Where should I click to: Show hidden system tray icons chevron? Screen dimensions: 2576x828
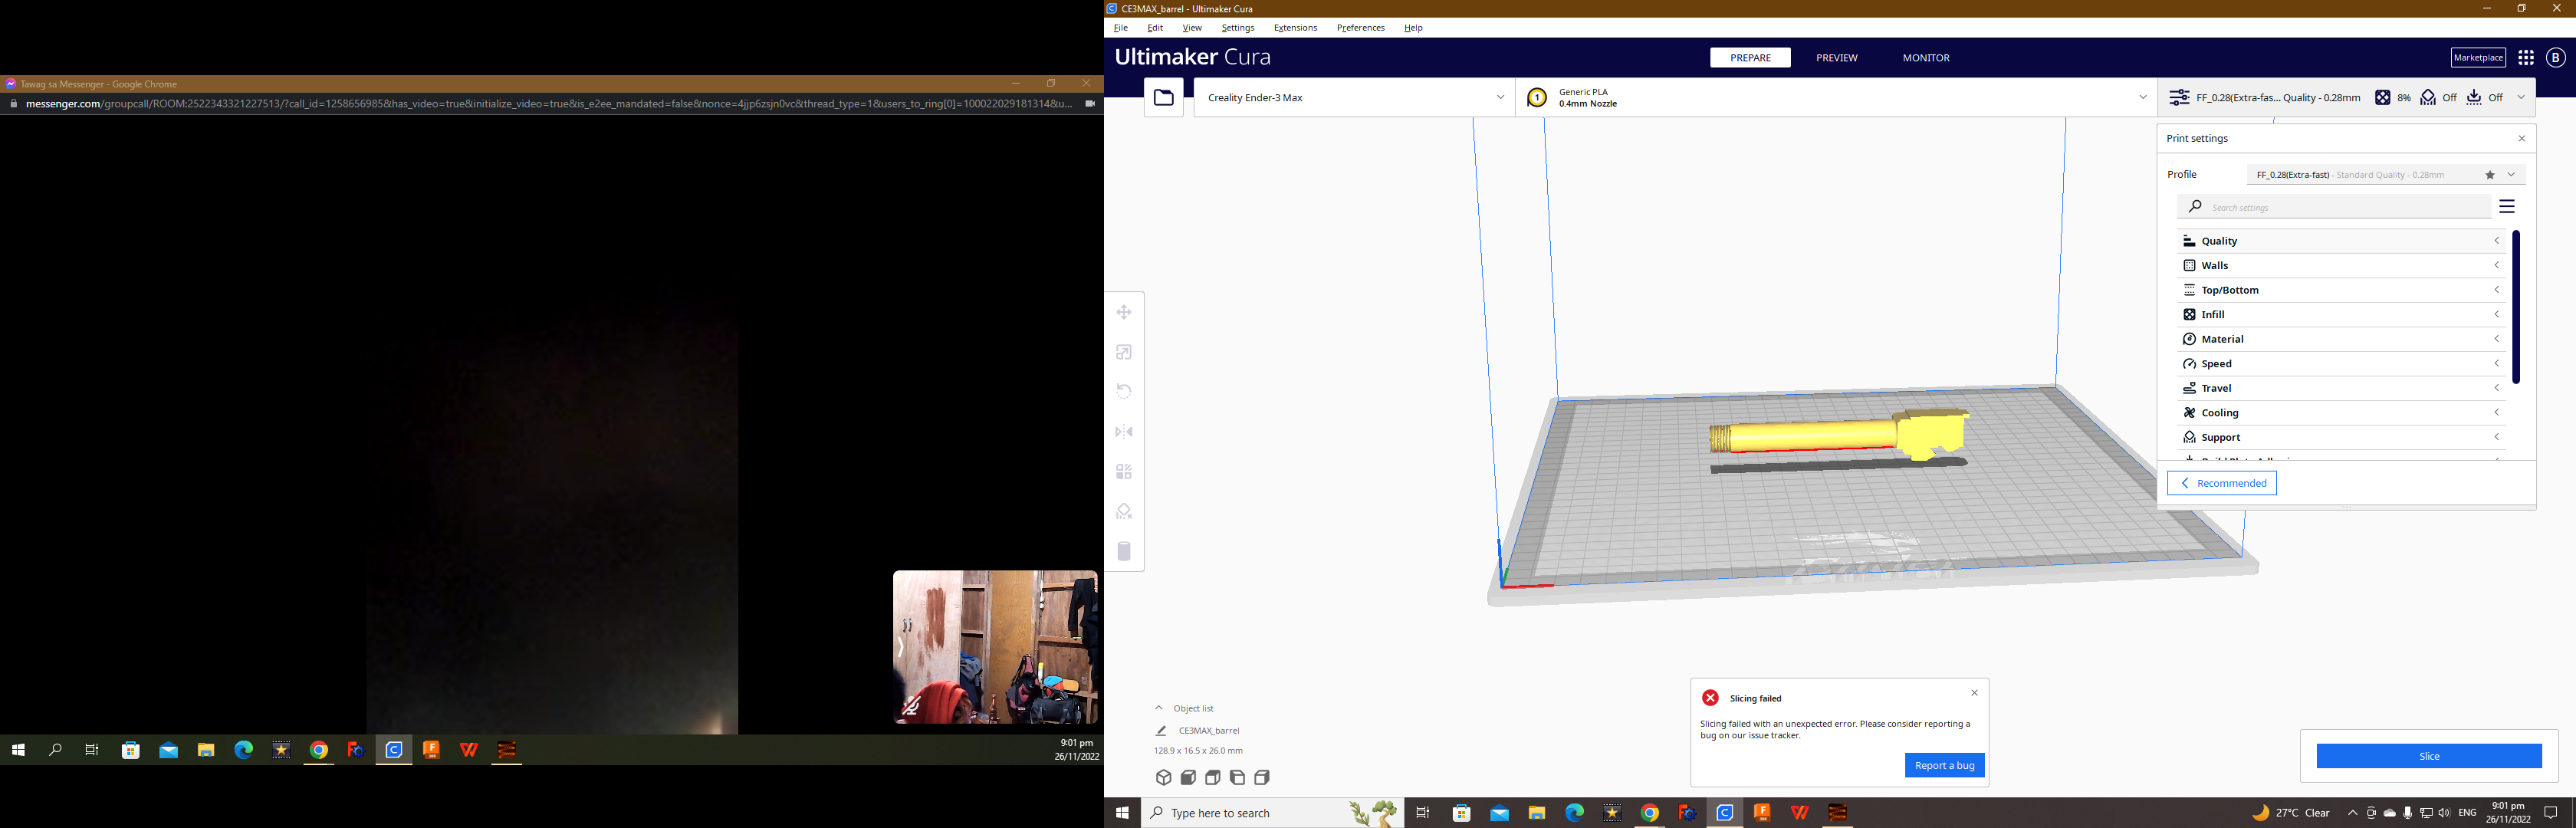[2352, 813]
